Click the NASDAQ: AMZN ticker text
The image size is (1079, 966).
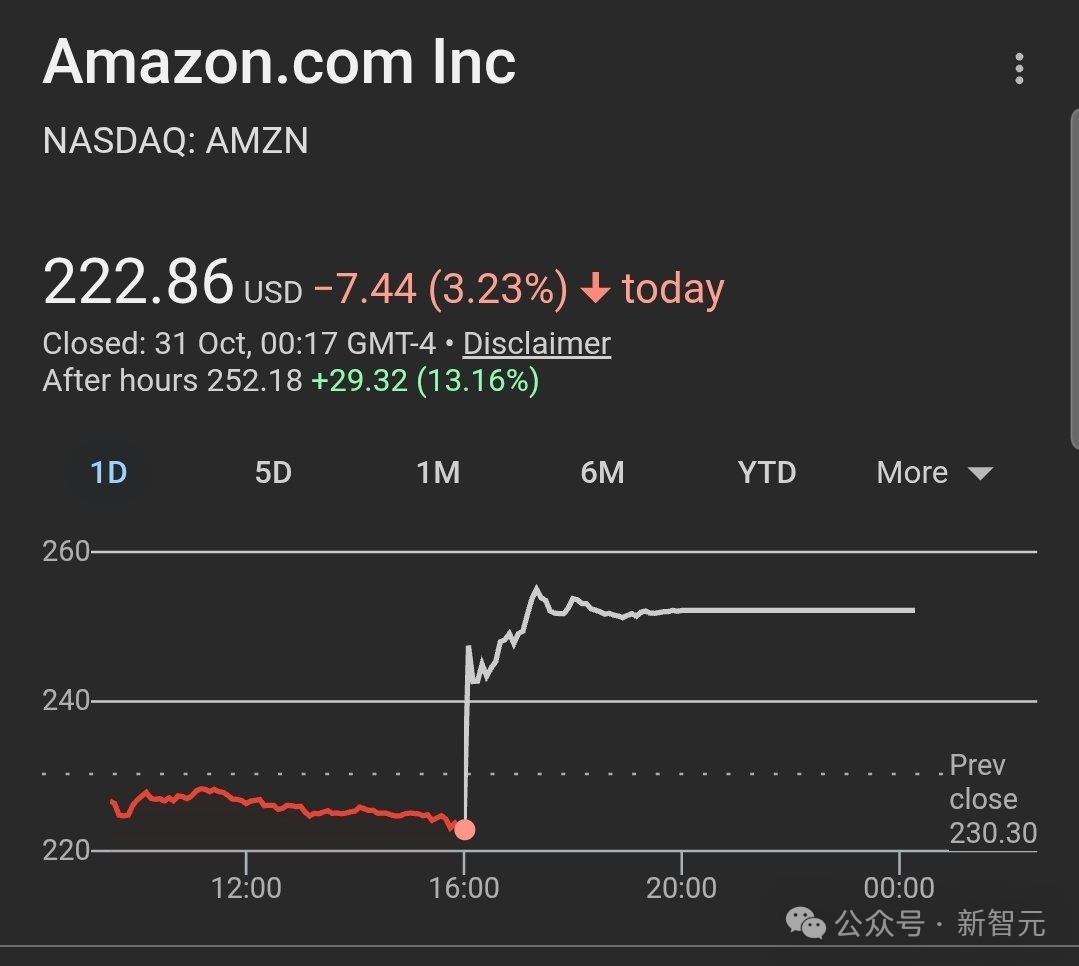tap(175, 141)
